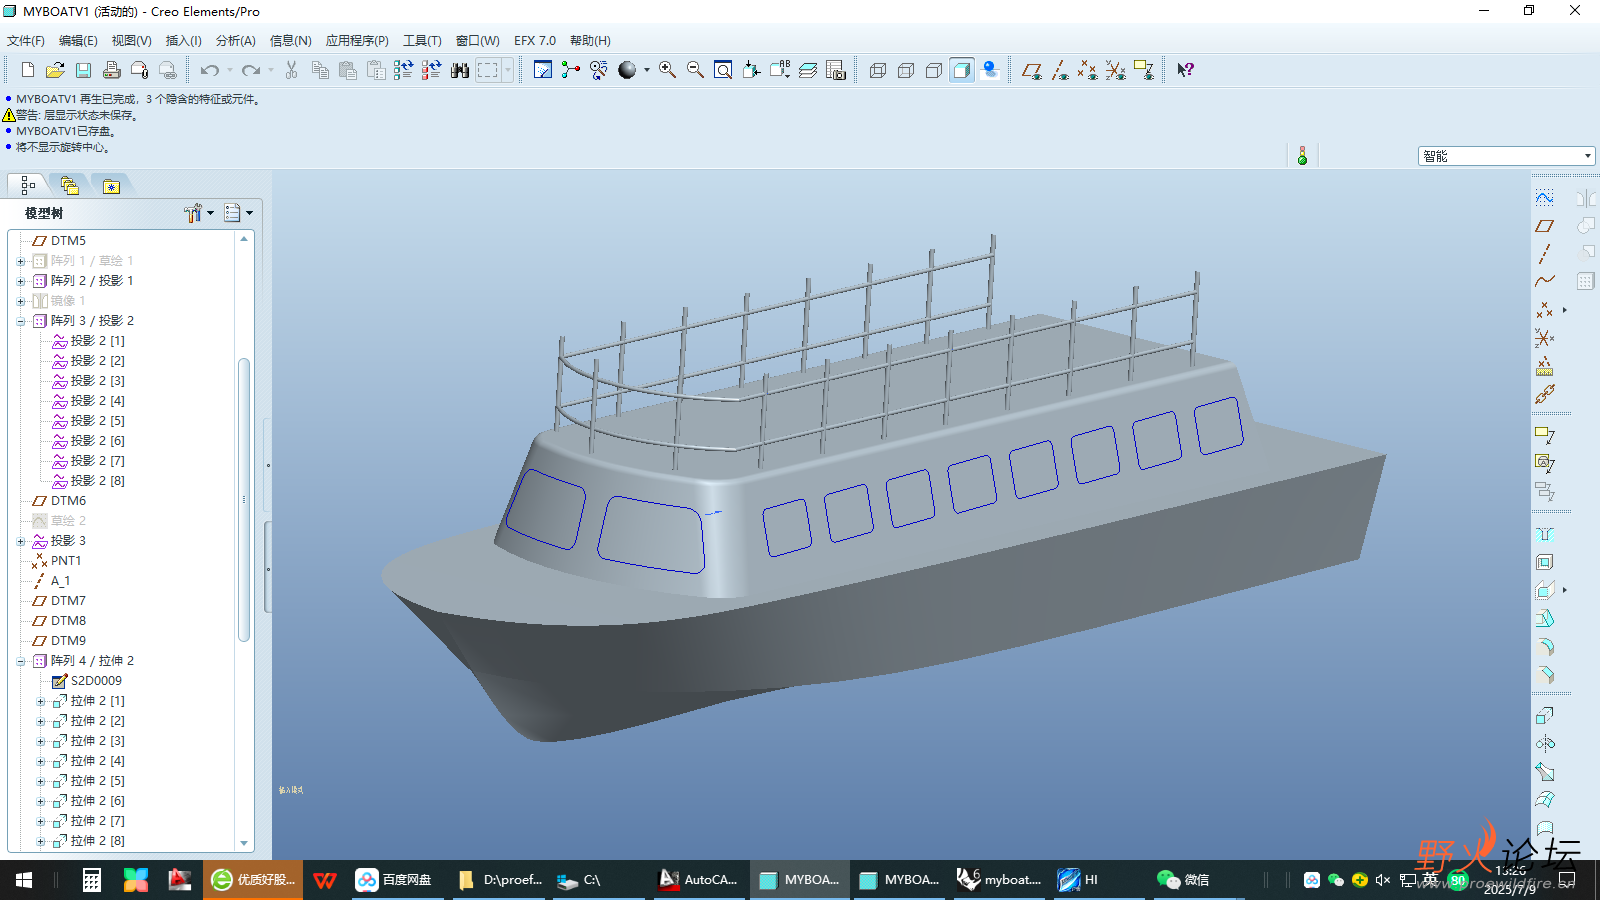This screenshot has width=1600, height=900.
Task: Switch to the Folder Browser navigator tab
Action: (x=69, y=185)
